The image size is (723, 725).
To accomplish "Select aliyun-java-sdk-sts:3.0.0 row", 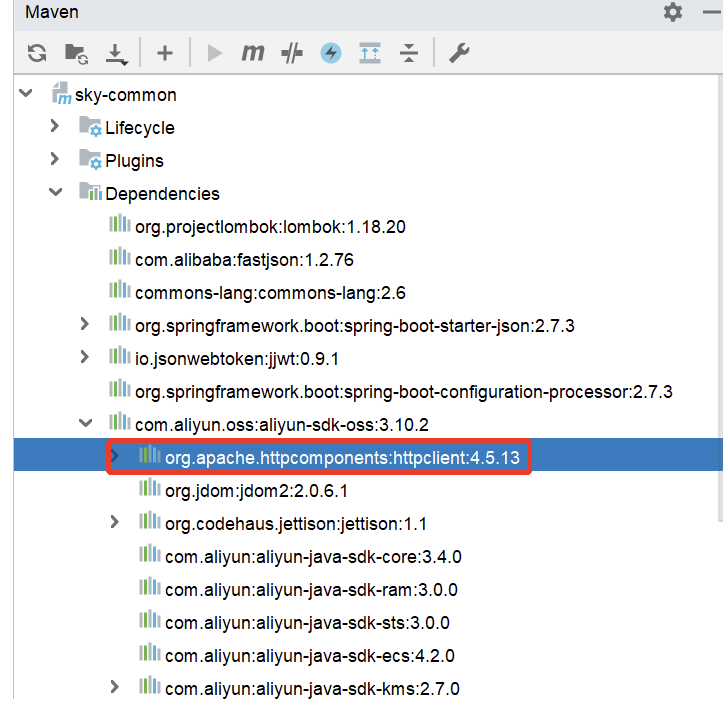I will tap(368, 623).
